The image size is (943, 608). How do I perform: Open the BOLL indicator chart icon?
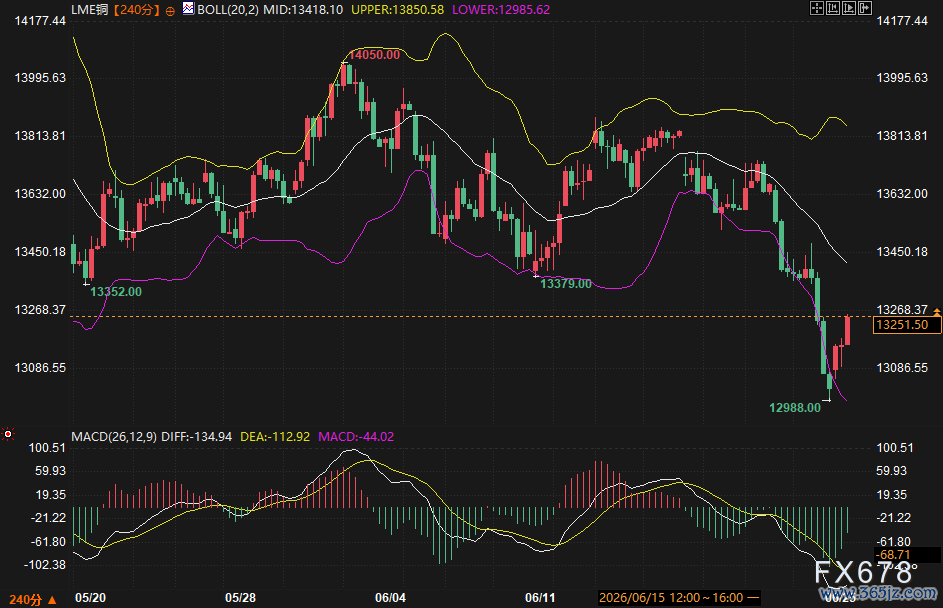[x=188, y=8]
